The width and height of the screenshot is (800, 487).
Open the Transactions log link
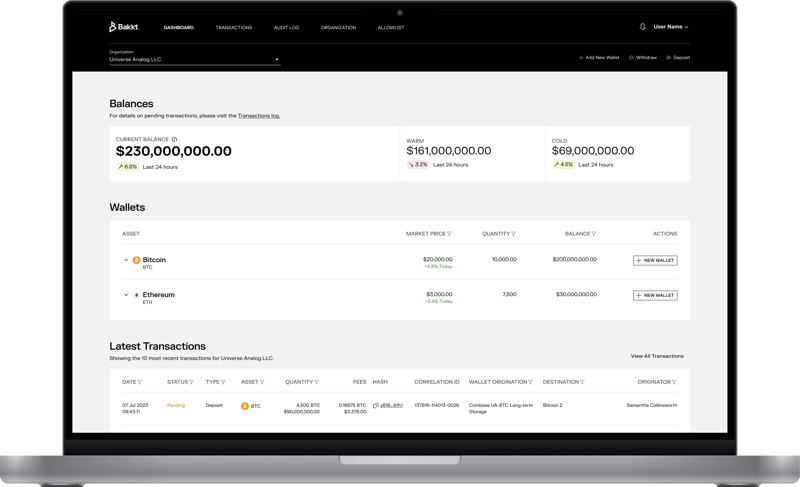(259, 116)
